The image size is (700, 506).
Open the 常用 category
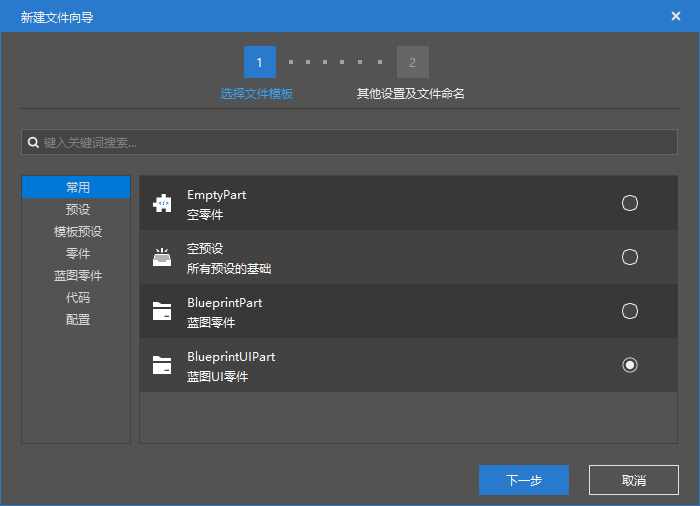77,187
